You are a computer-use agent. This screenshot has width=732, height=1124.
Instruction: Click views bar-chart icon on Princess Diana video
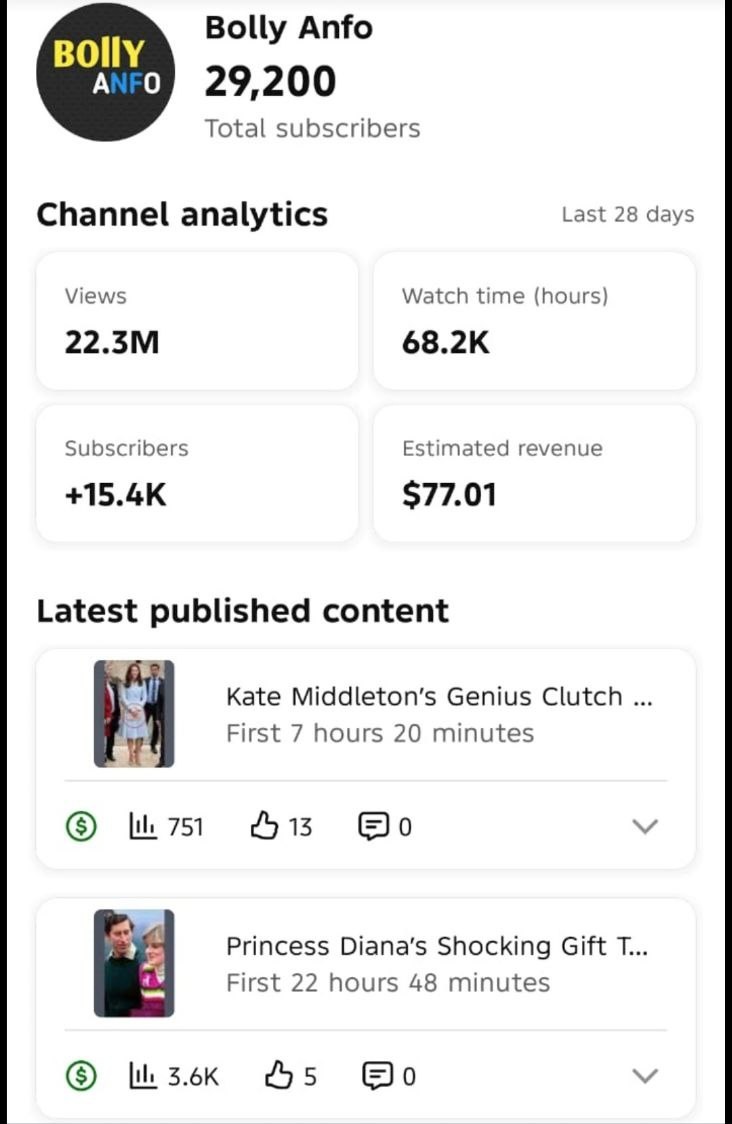pos(142,1076)
